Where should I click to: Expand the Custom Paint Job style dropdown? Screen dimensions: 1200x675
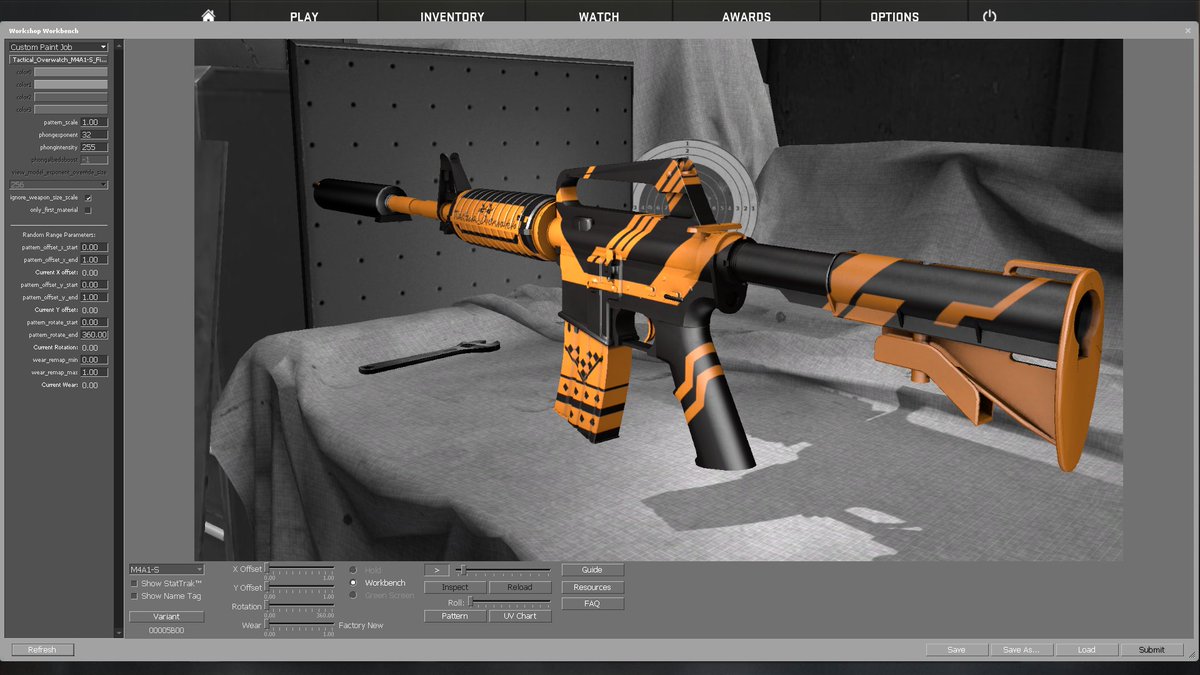[x=58, y=47]
